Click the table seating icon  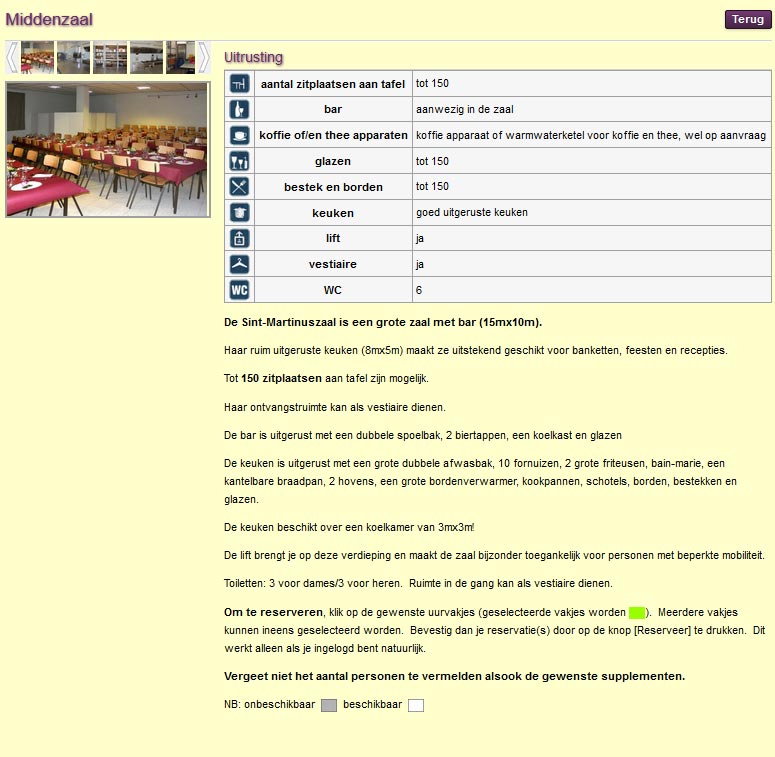click(239, 84)
